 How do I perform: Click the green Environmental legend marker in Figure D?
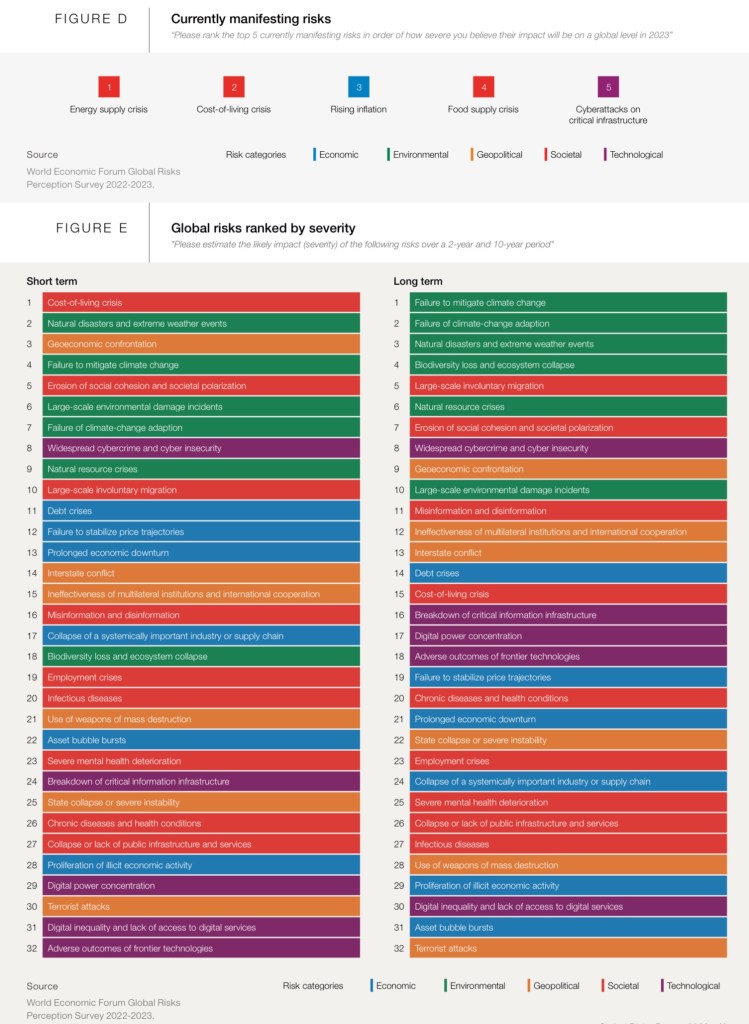388,155
